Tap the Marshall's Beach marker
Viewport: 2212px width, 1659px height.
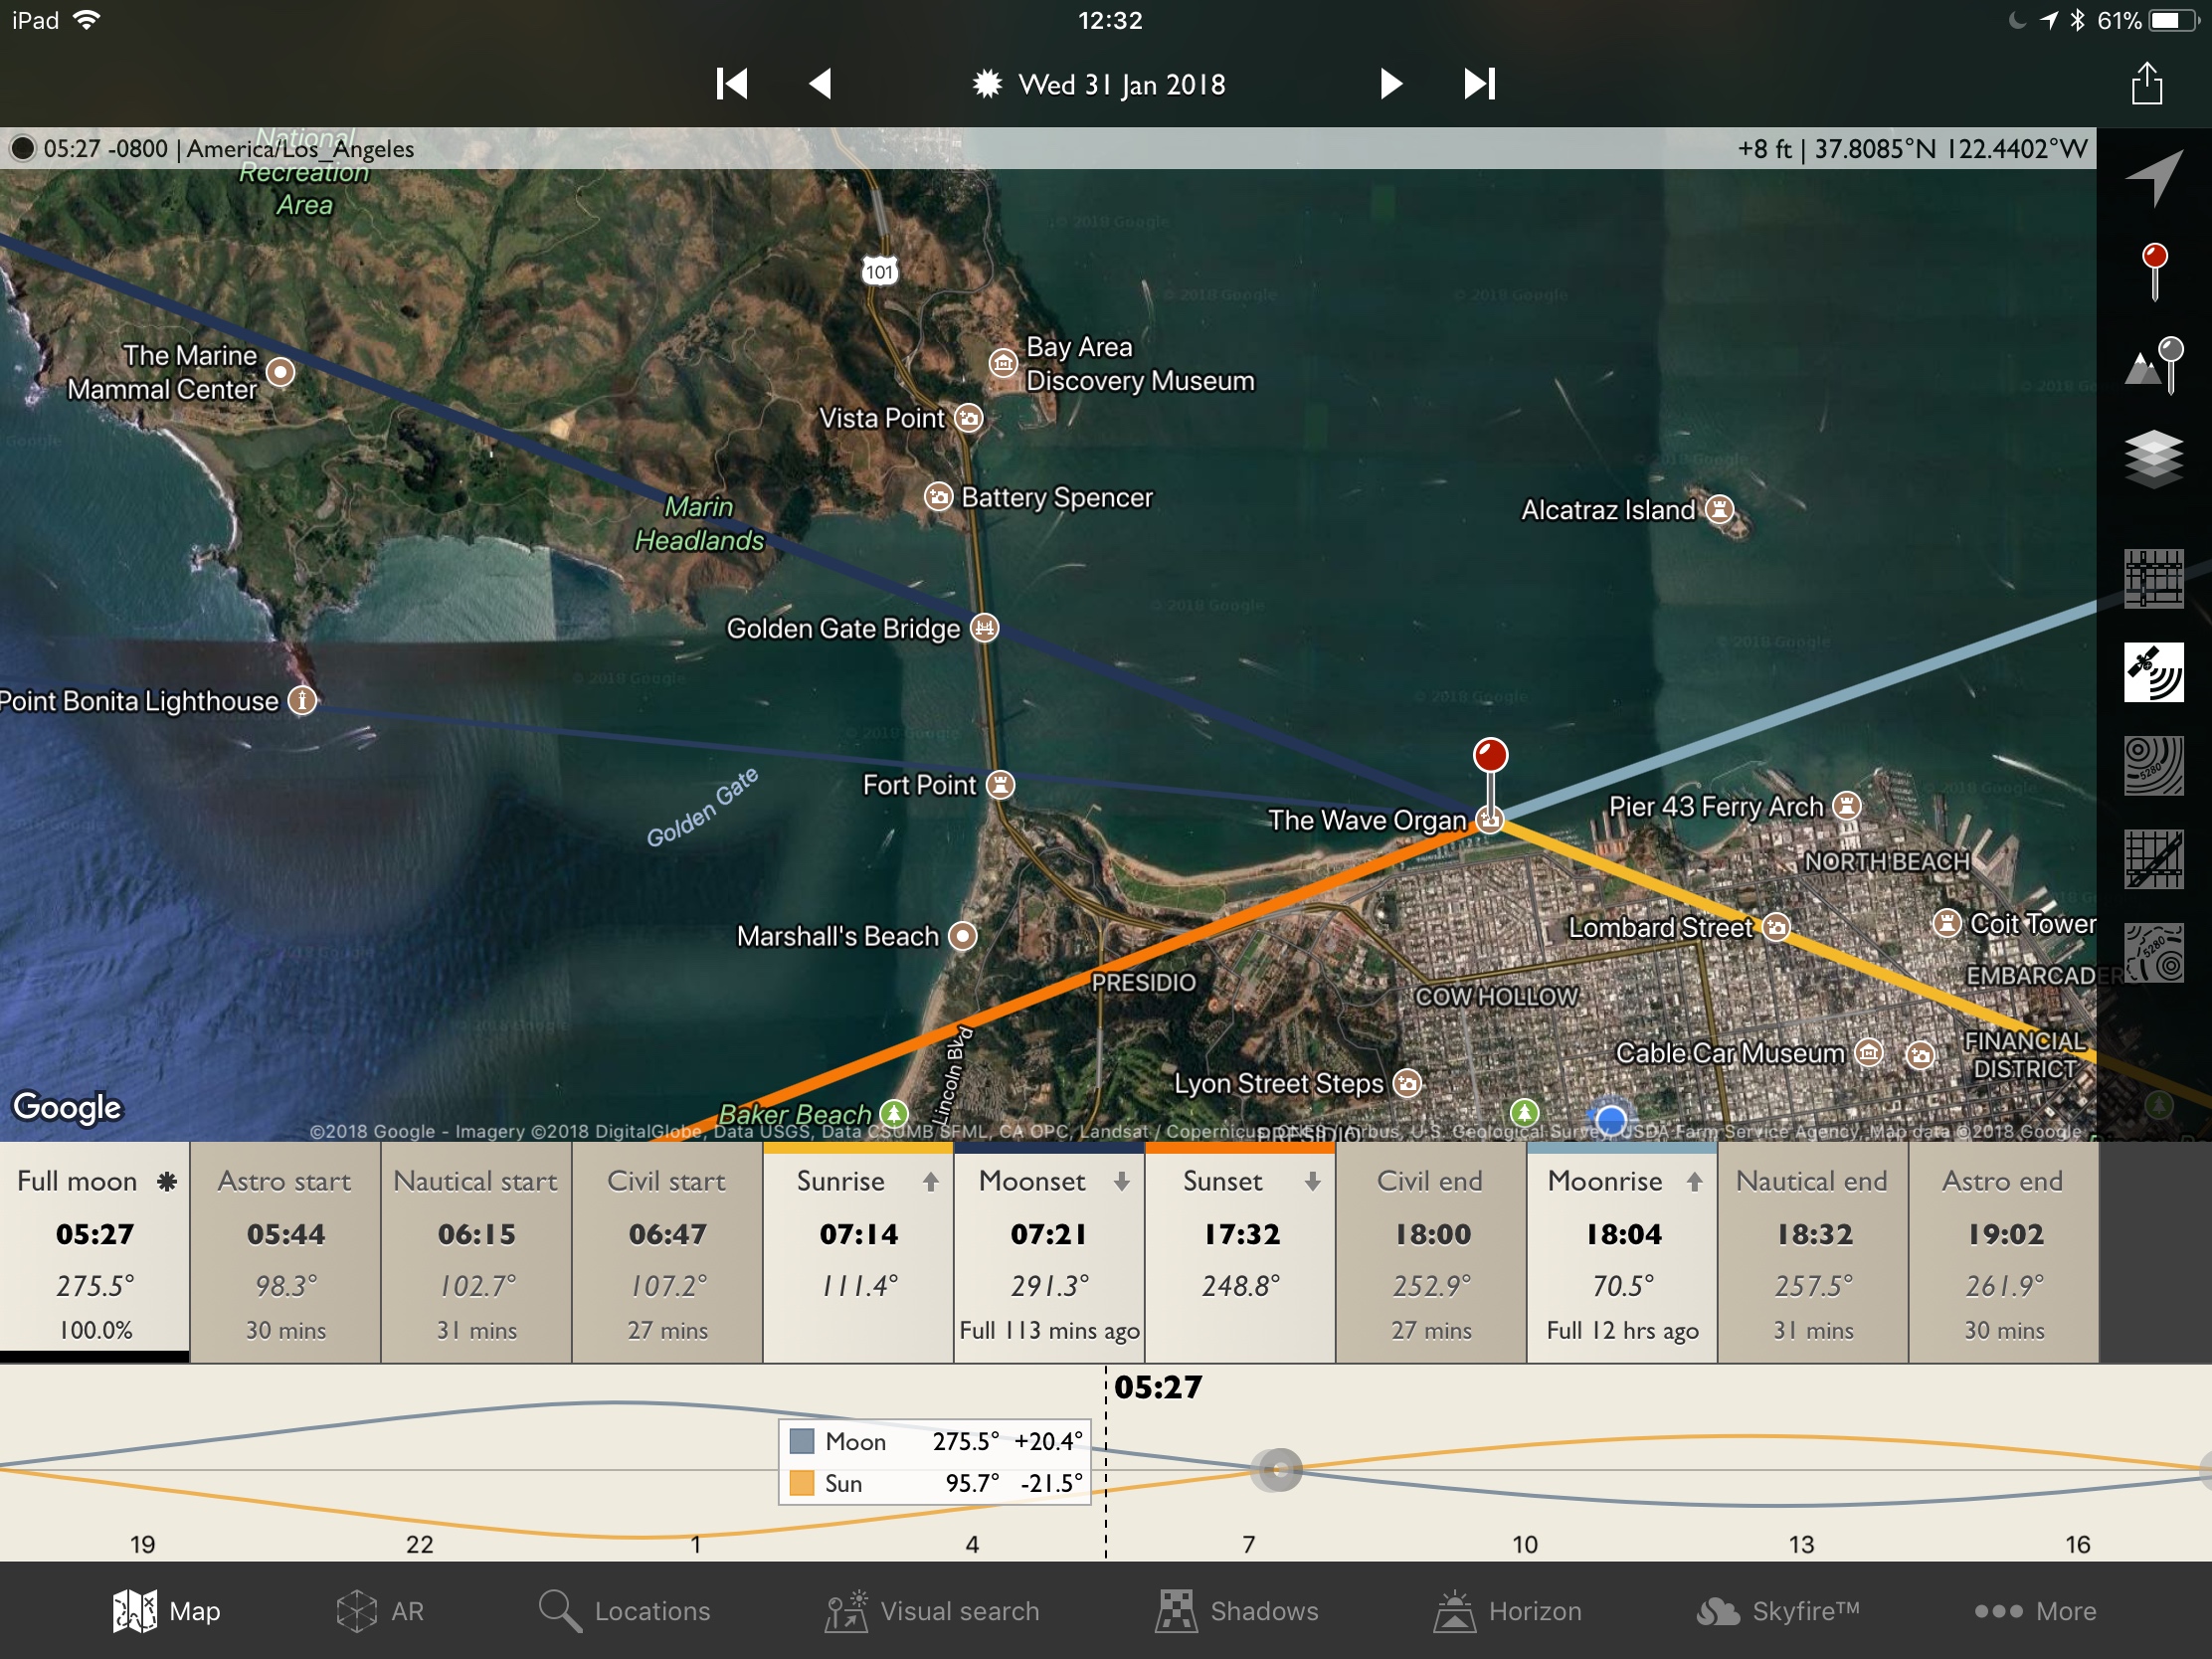pos(962,936)
